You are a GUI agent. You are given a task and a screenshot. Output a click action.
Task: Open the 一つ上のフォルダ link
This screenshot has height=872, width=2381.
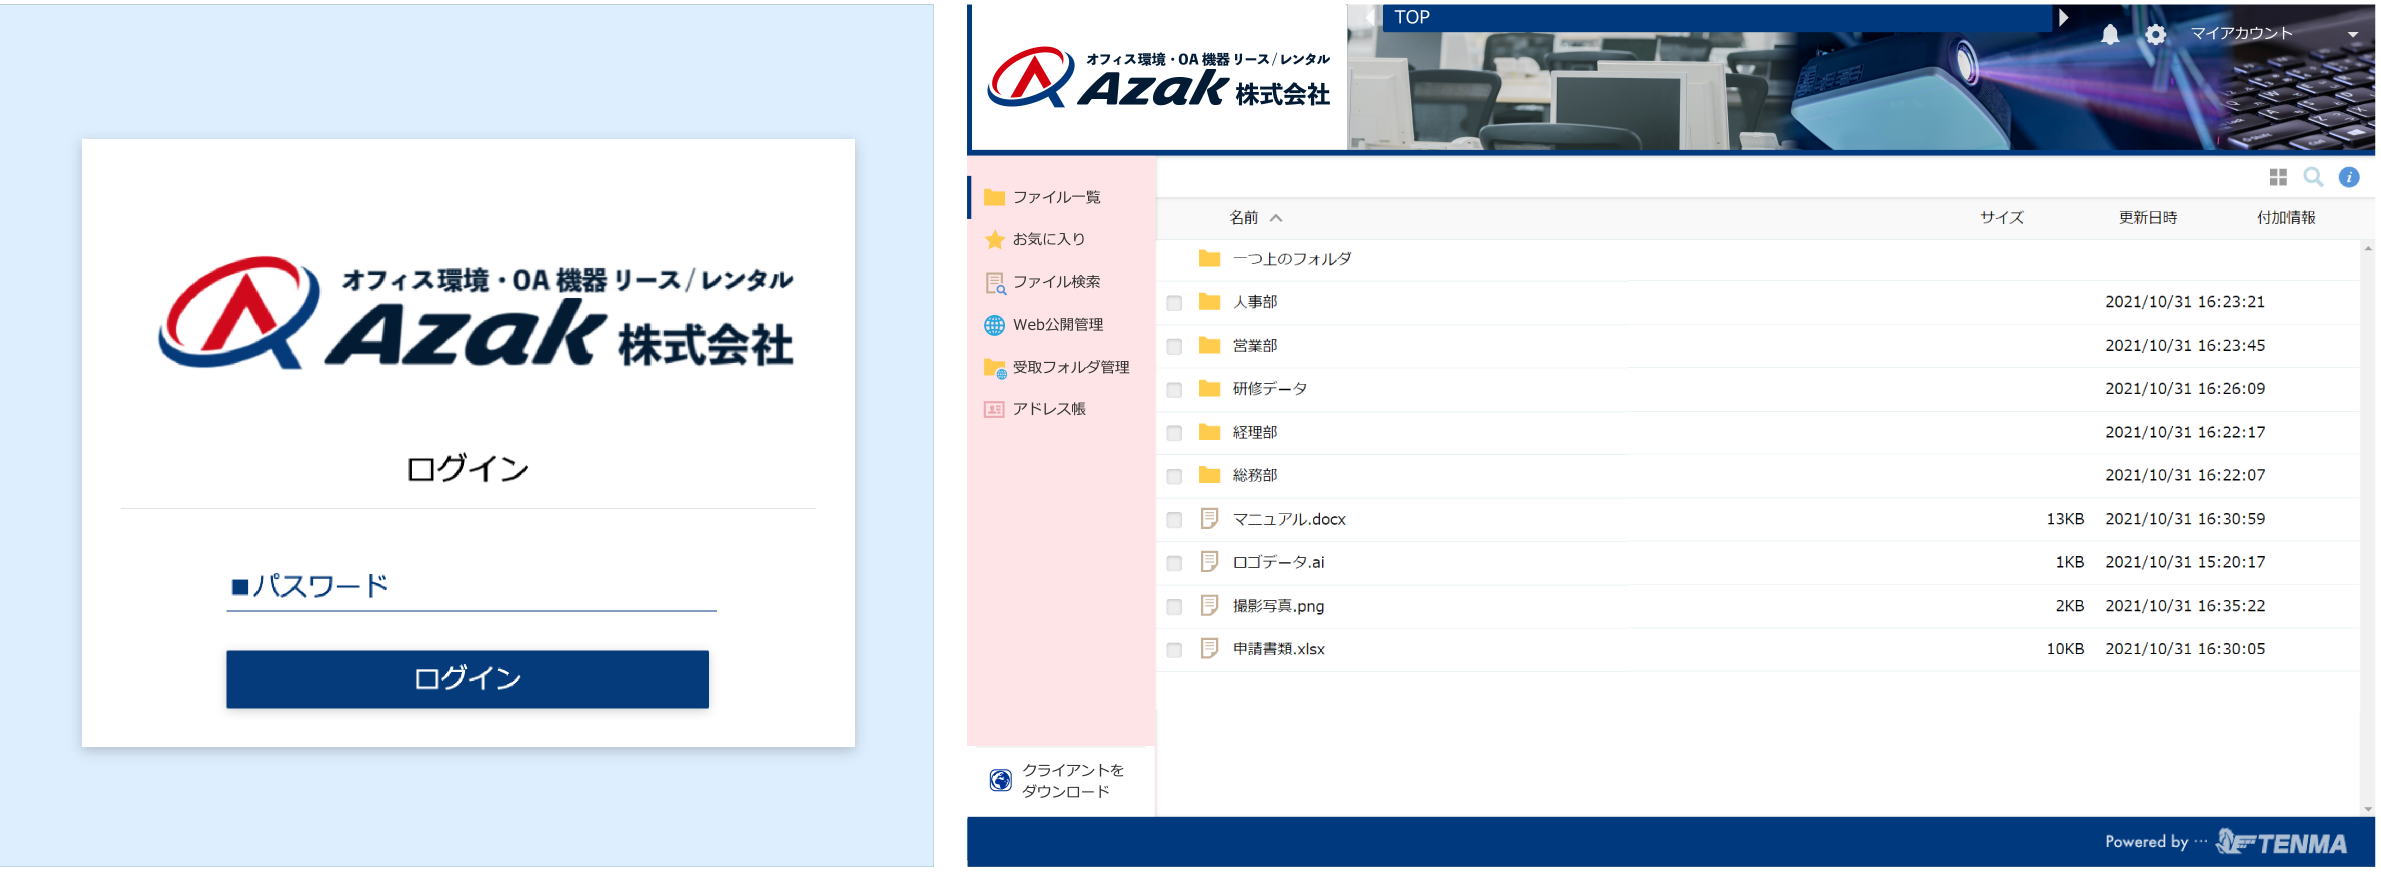1291,259
